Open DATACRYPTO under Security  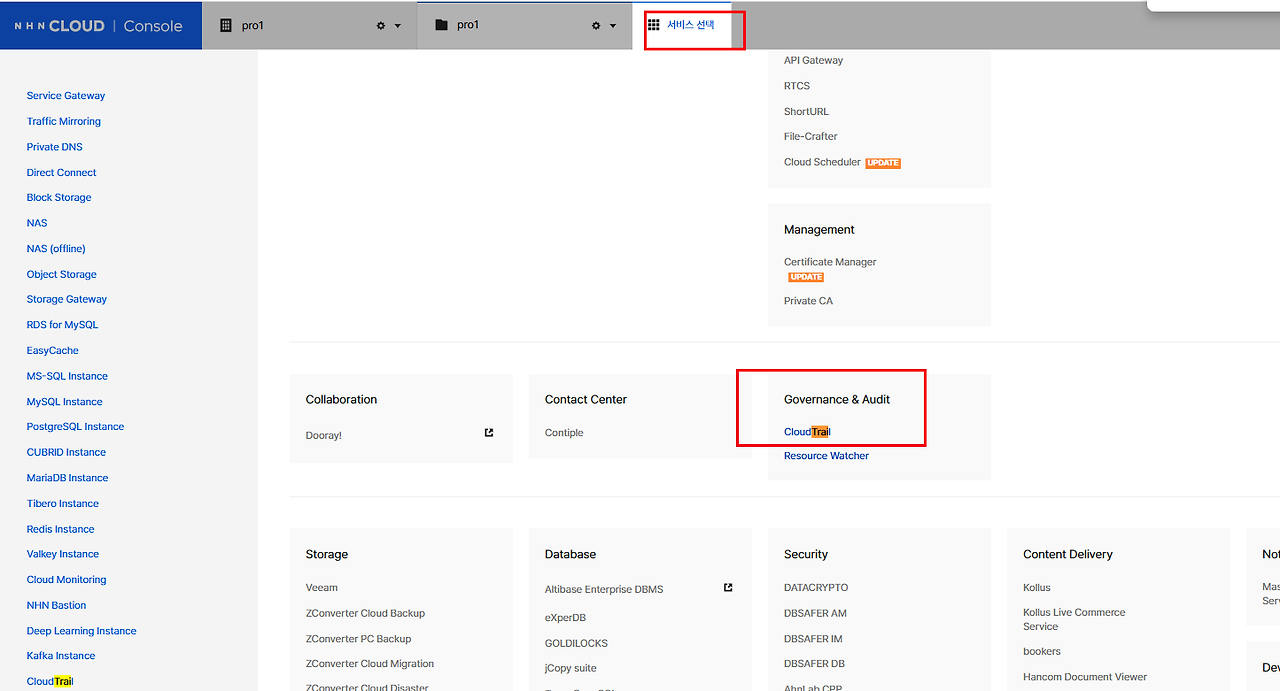pos(816,588)
